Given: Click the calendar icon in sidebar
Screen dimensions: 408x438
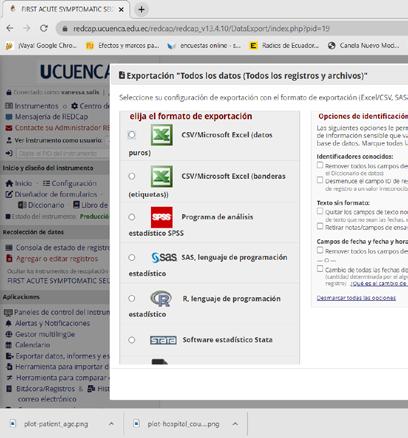Looking at the screenshot, I should click(x=9, y=345).
